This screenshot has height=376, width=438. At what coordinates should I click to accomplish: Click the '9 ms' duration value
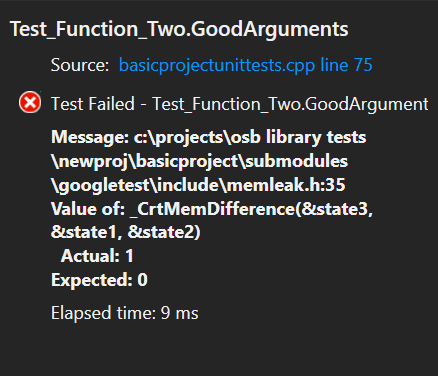[x=179, y=313]
